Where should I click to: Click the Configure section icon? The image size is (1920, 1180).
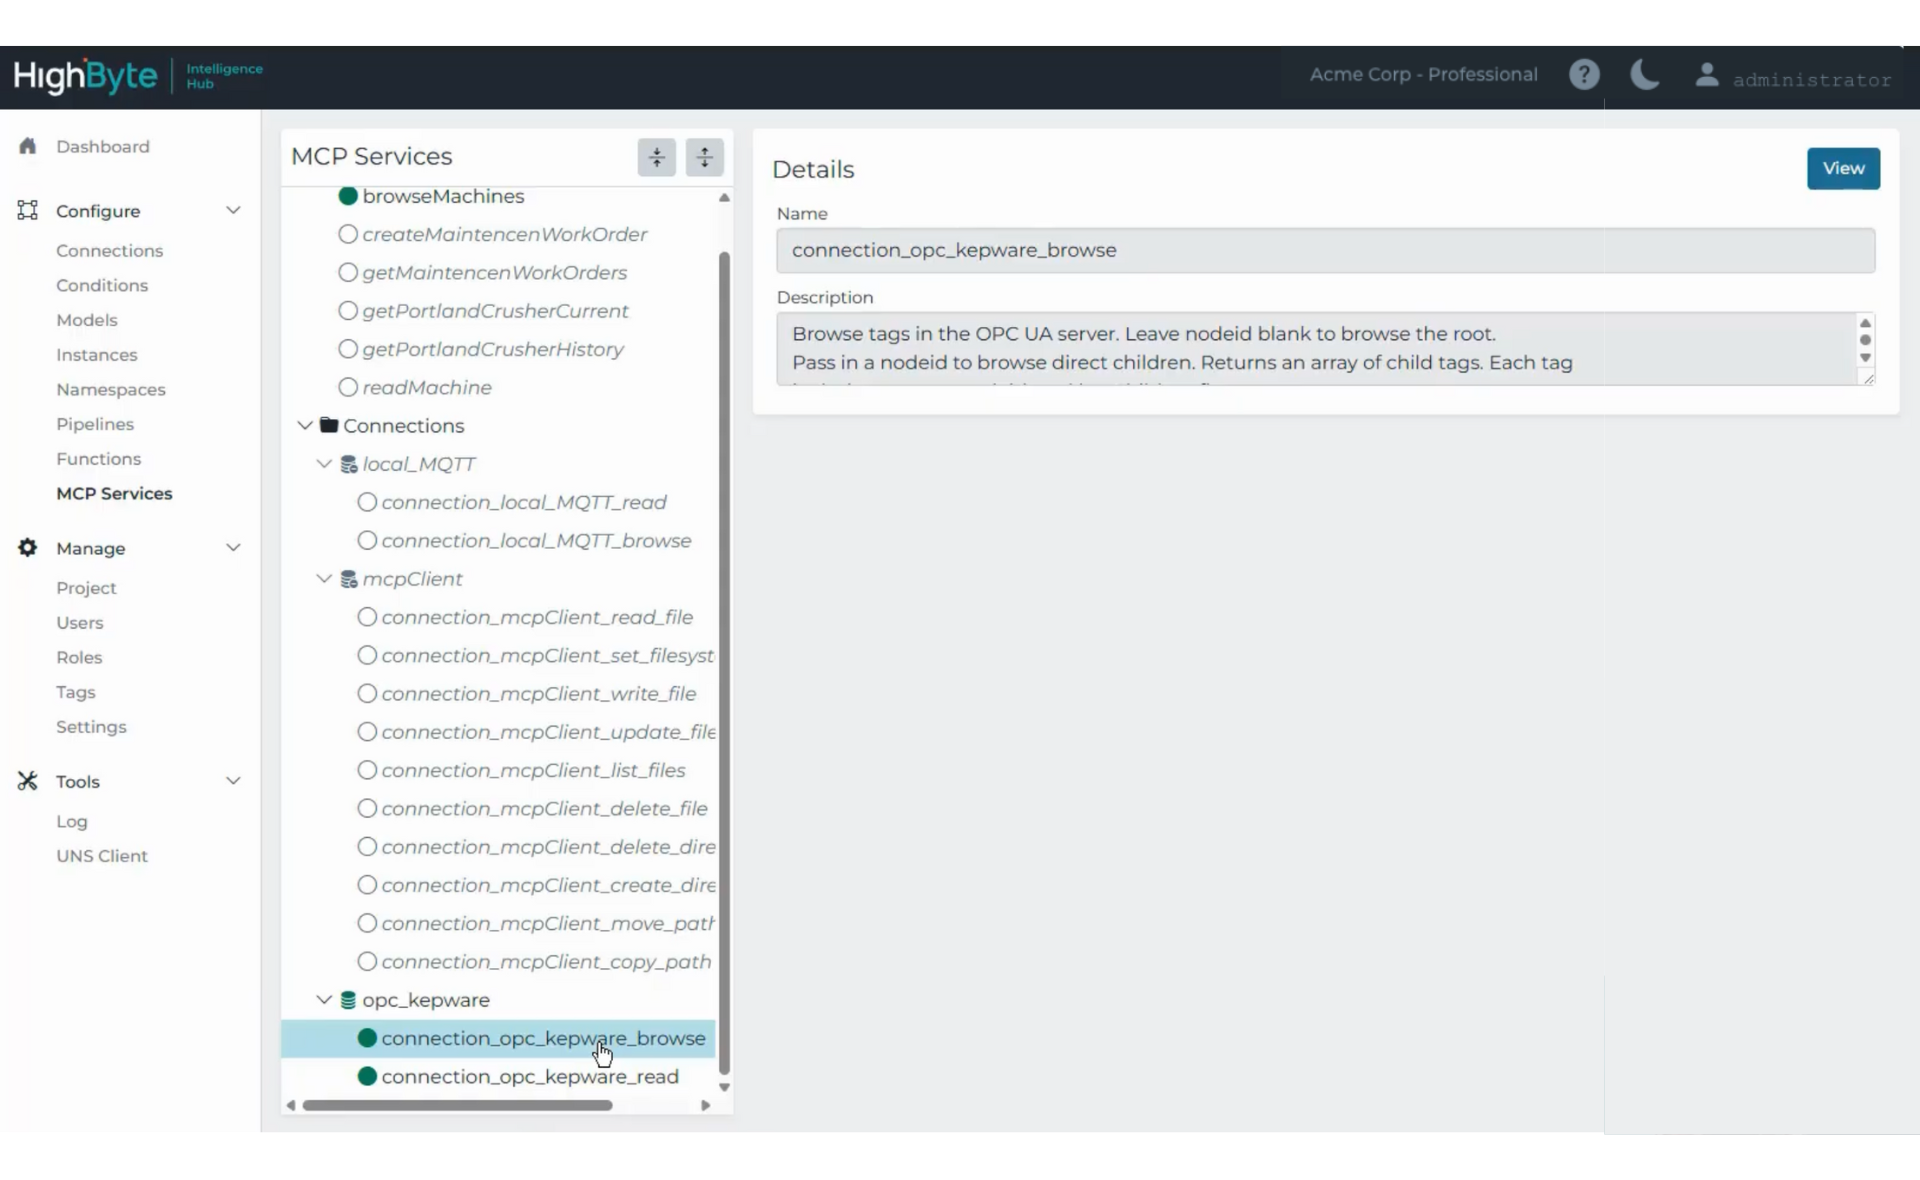(27, 210)
